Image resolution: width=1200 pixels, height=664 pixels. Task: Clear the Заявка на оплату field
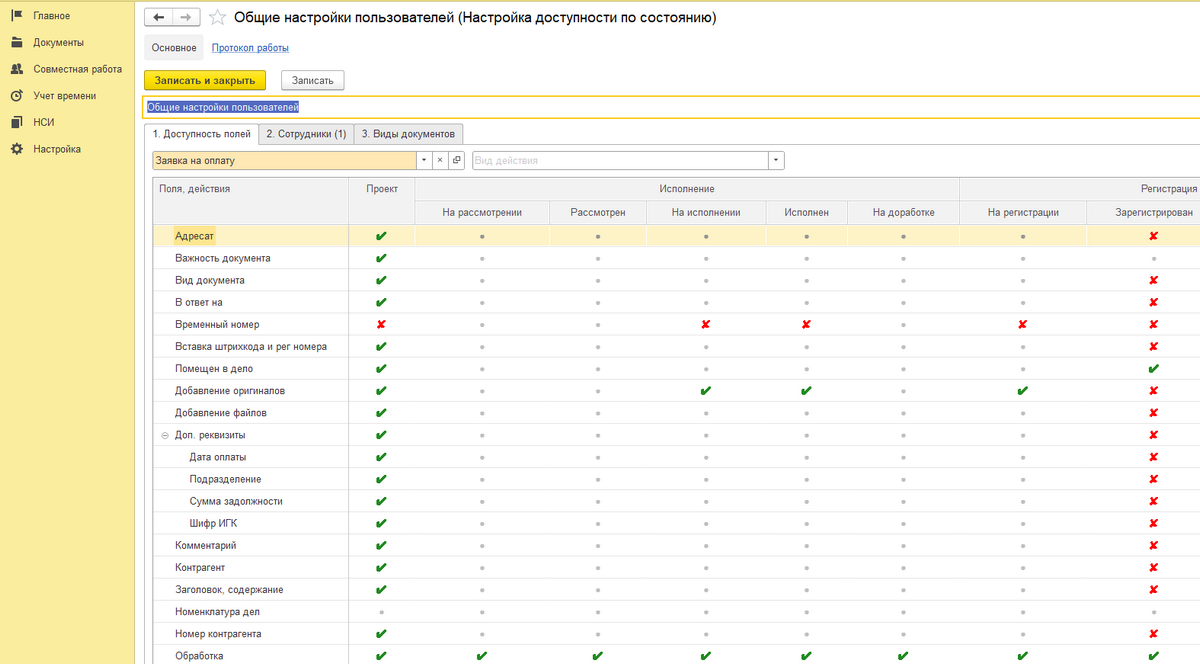pyautogui.click(x=440, y=160)
